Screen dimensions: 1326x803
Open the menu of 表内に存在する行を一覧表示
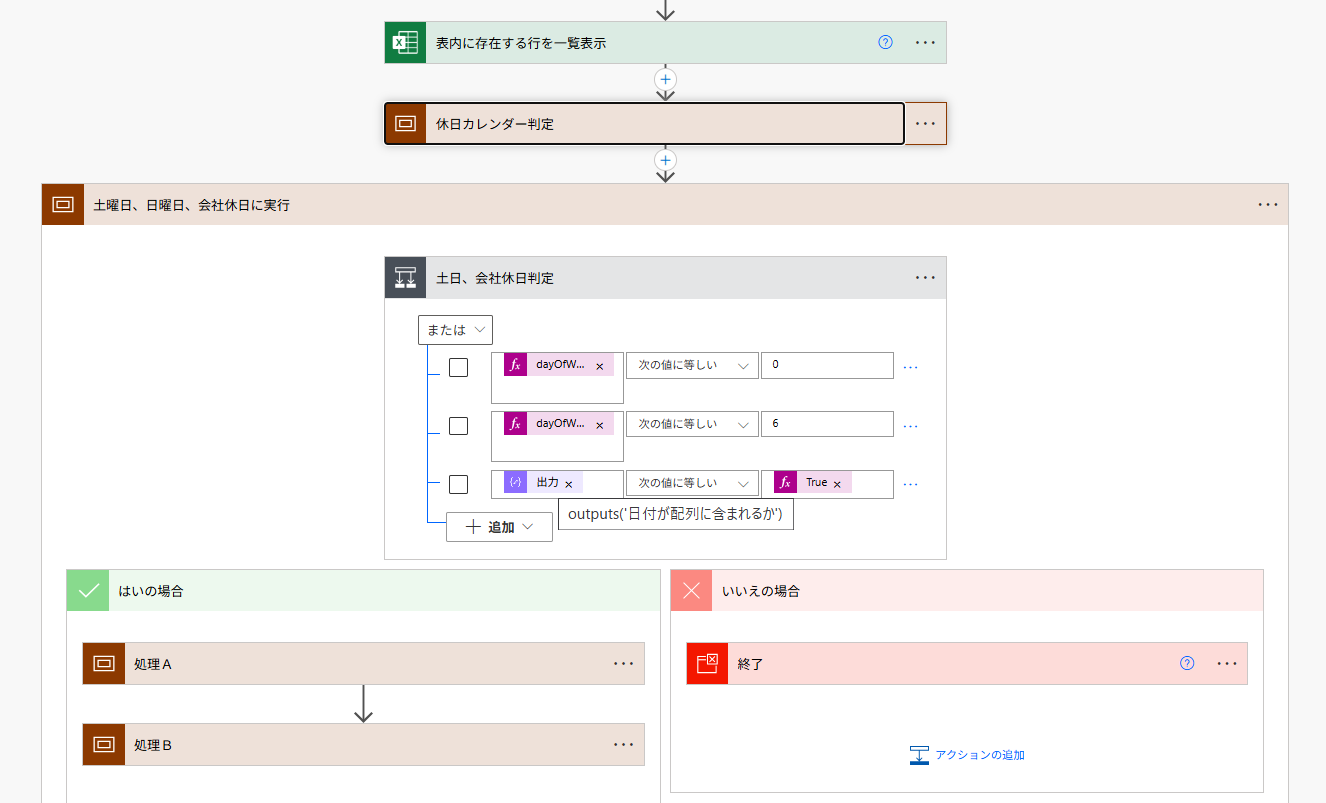click(x=925, y=43)
